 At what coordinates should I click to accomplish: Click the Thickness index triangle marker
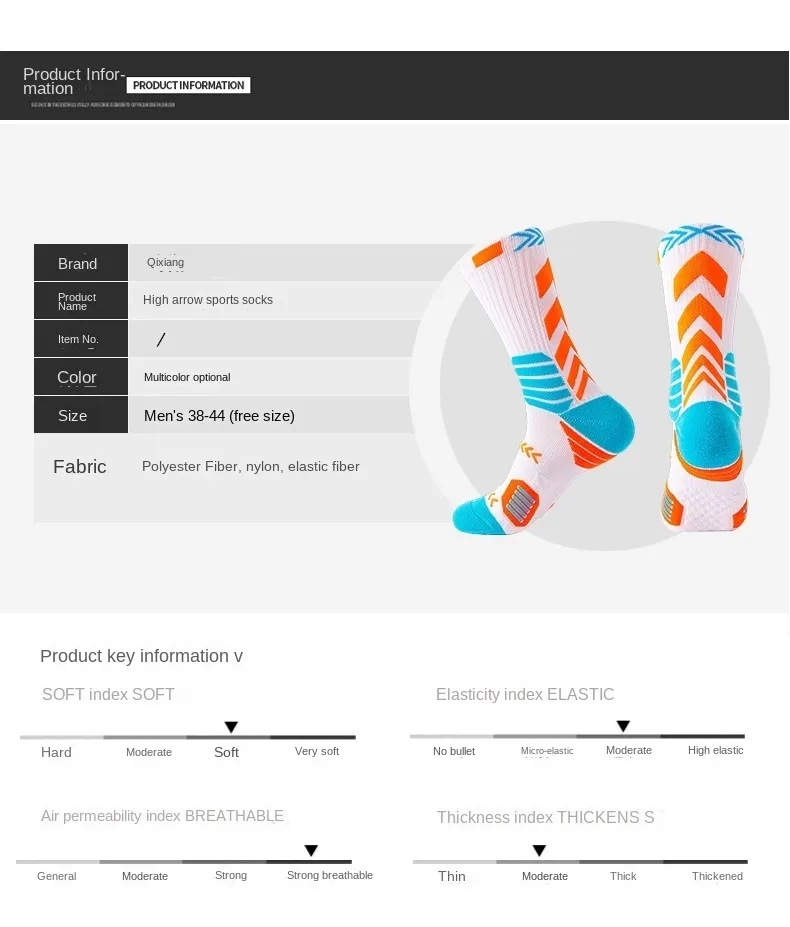[x=539, y=851]
